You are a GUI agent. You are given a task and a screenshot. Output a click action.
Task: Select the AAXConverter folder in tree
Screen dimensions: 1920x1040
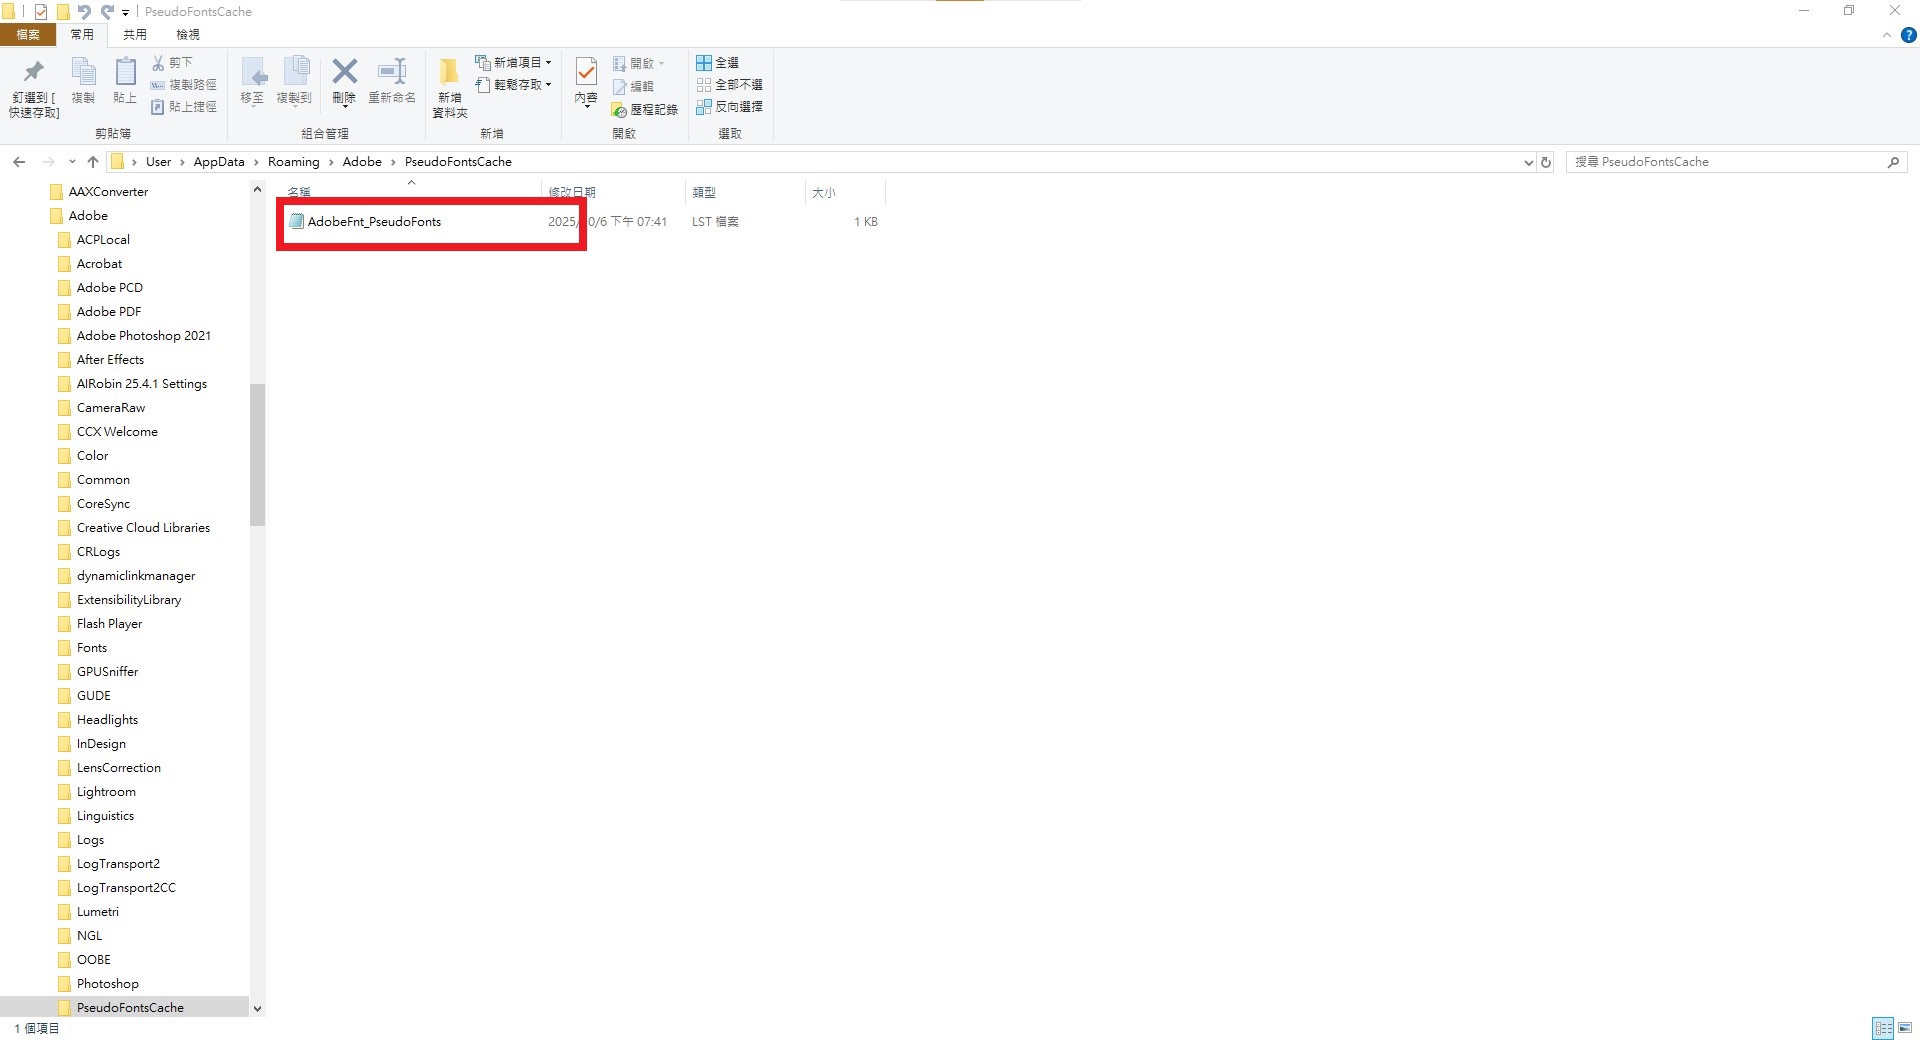pyautogui.click(x=108, y=192)
